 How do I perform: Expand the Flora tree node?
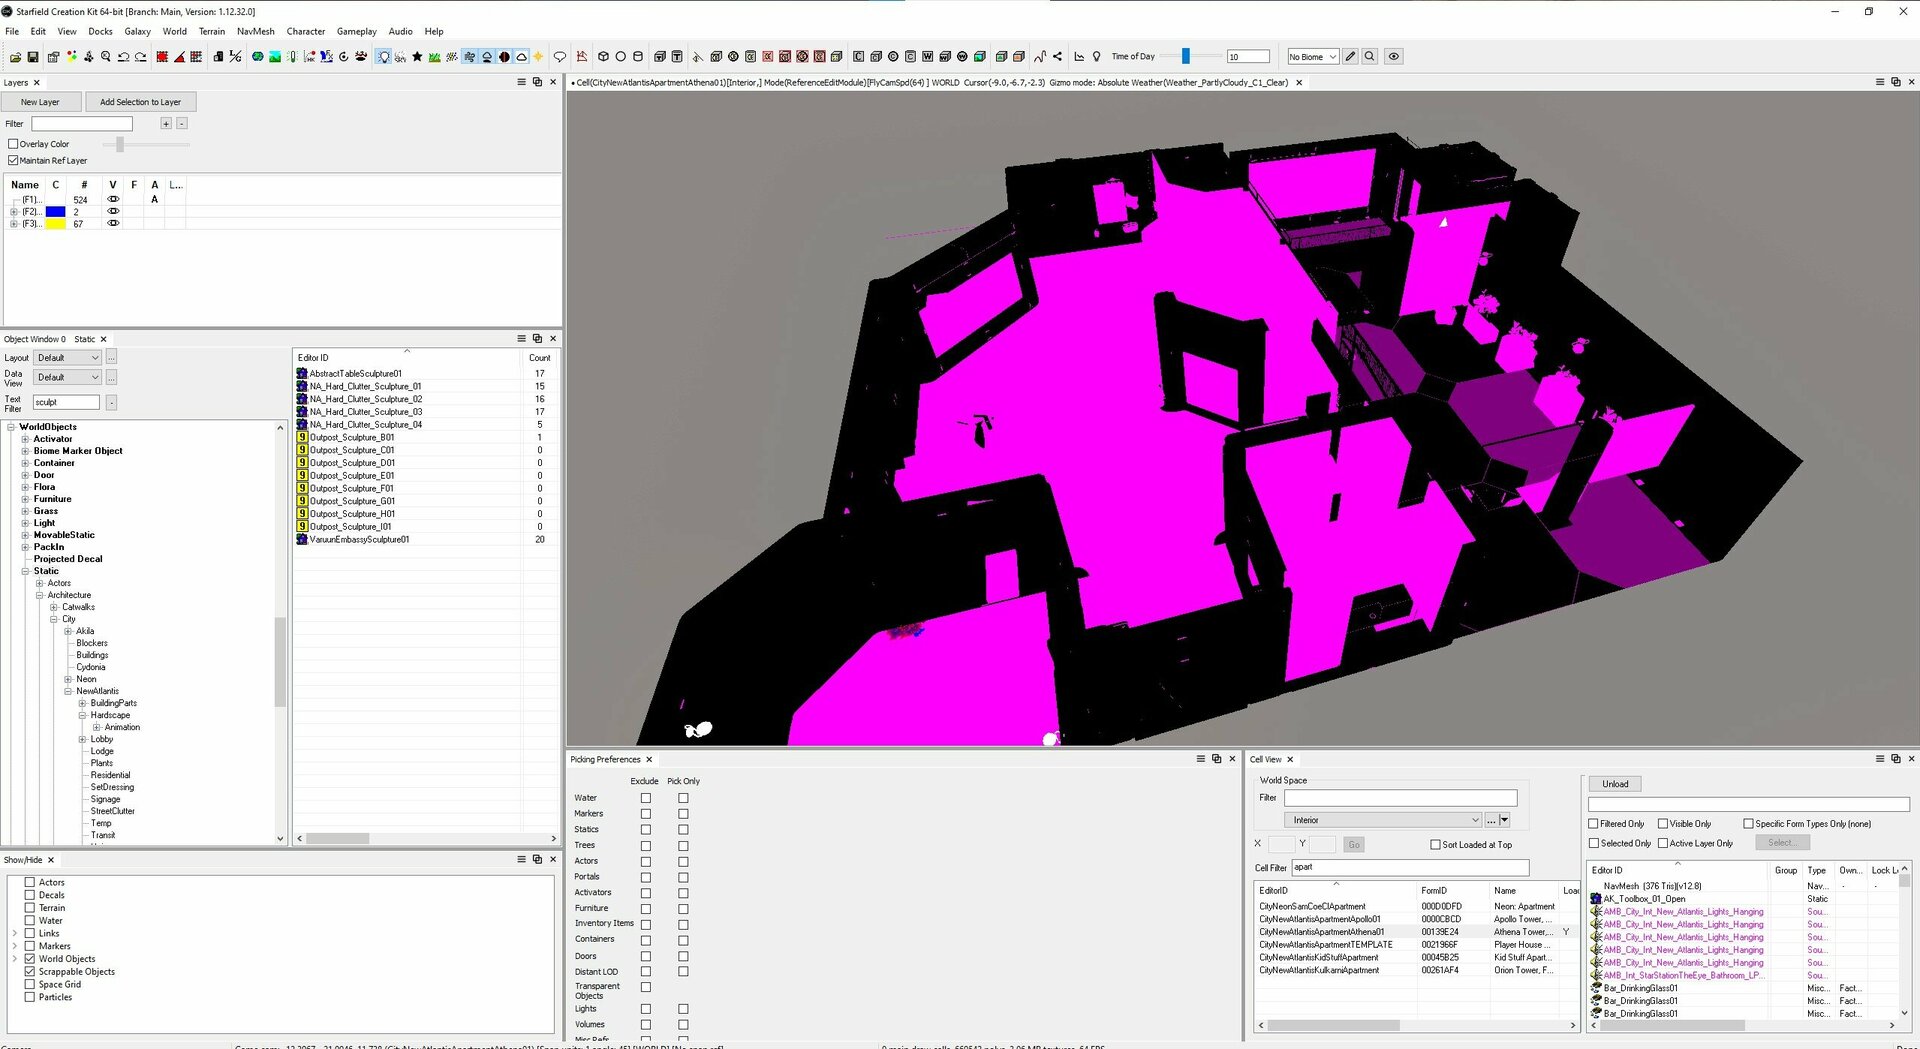pyautogui.click(x=25, y=487)
